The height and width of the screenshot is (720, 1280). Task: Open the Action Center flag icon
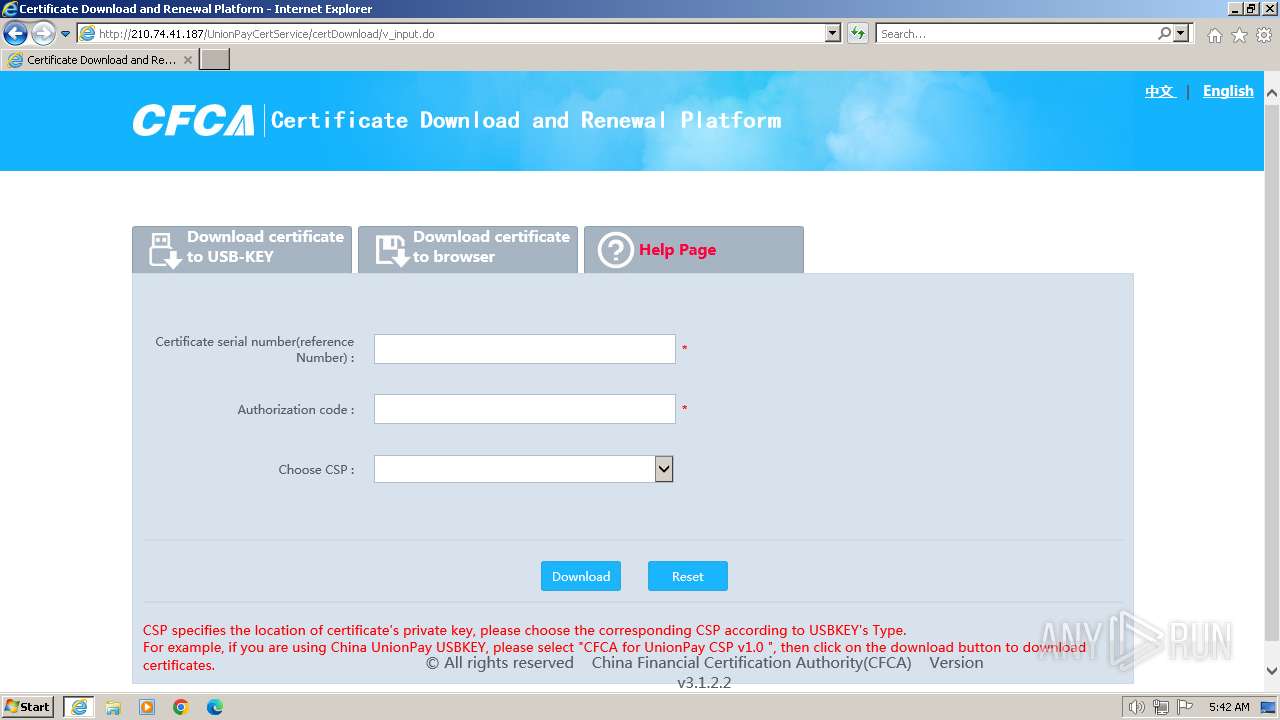pyautogui.click(x=1185, y=707)
